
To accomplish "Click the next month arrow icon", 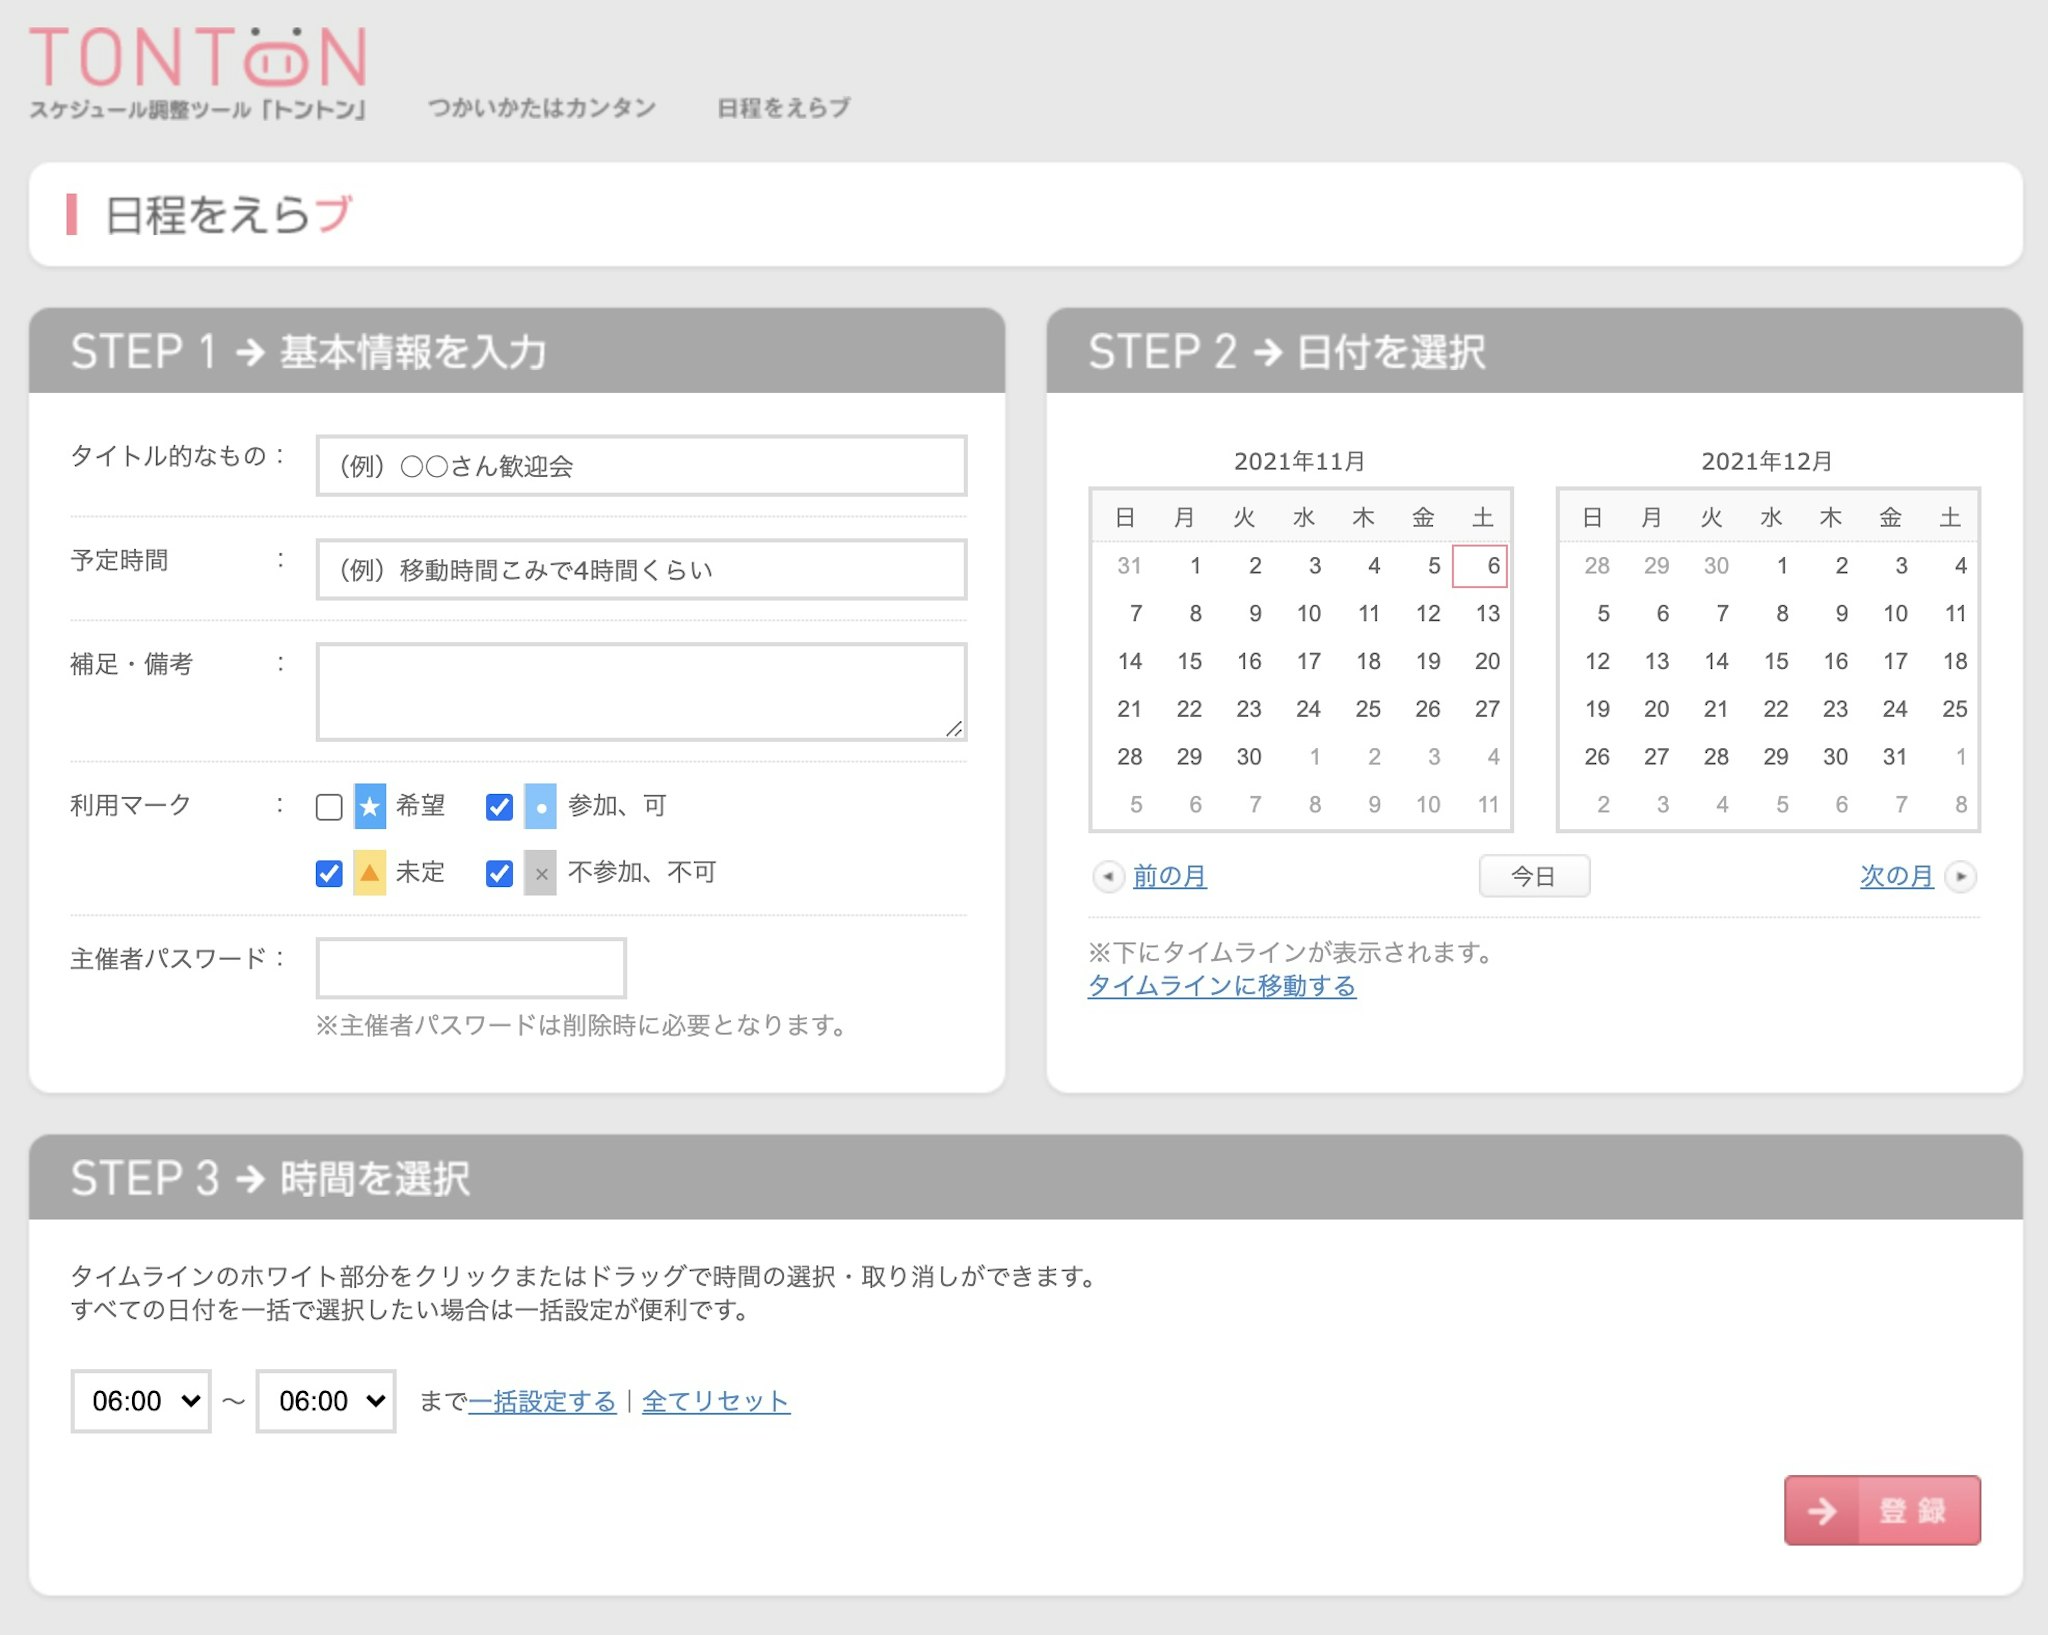I will [x=1960, y=876].
